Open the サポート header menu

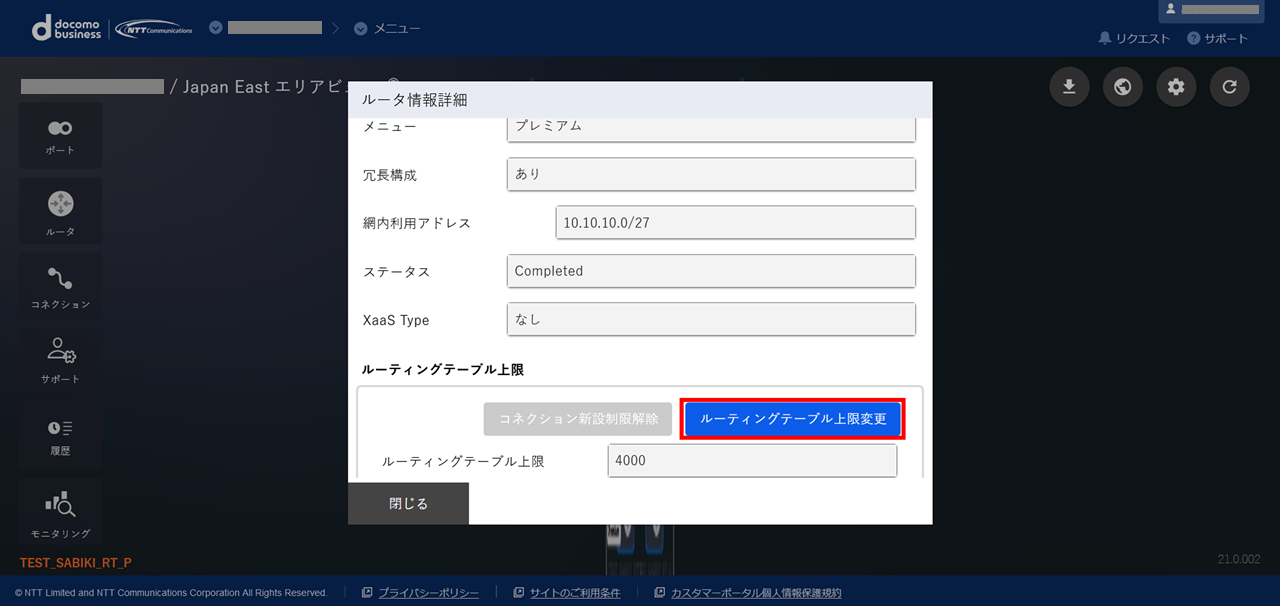(1217, 38)
